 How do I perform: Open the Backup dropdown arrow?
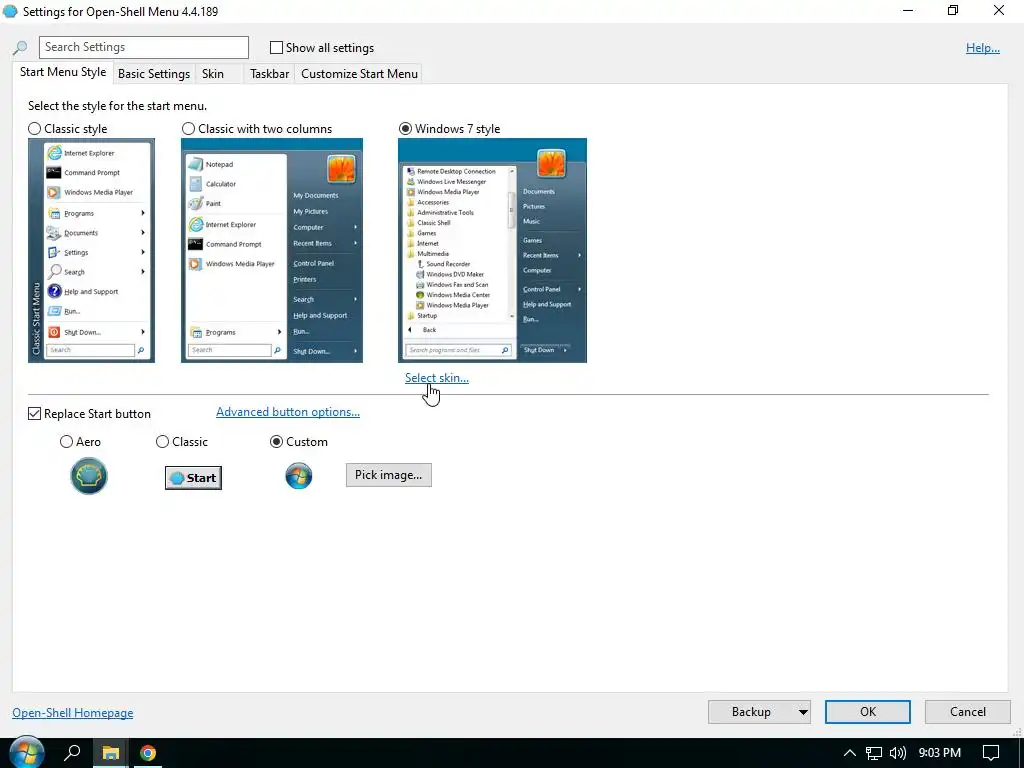pos(803,712)
